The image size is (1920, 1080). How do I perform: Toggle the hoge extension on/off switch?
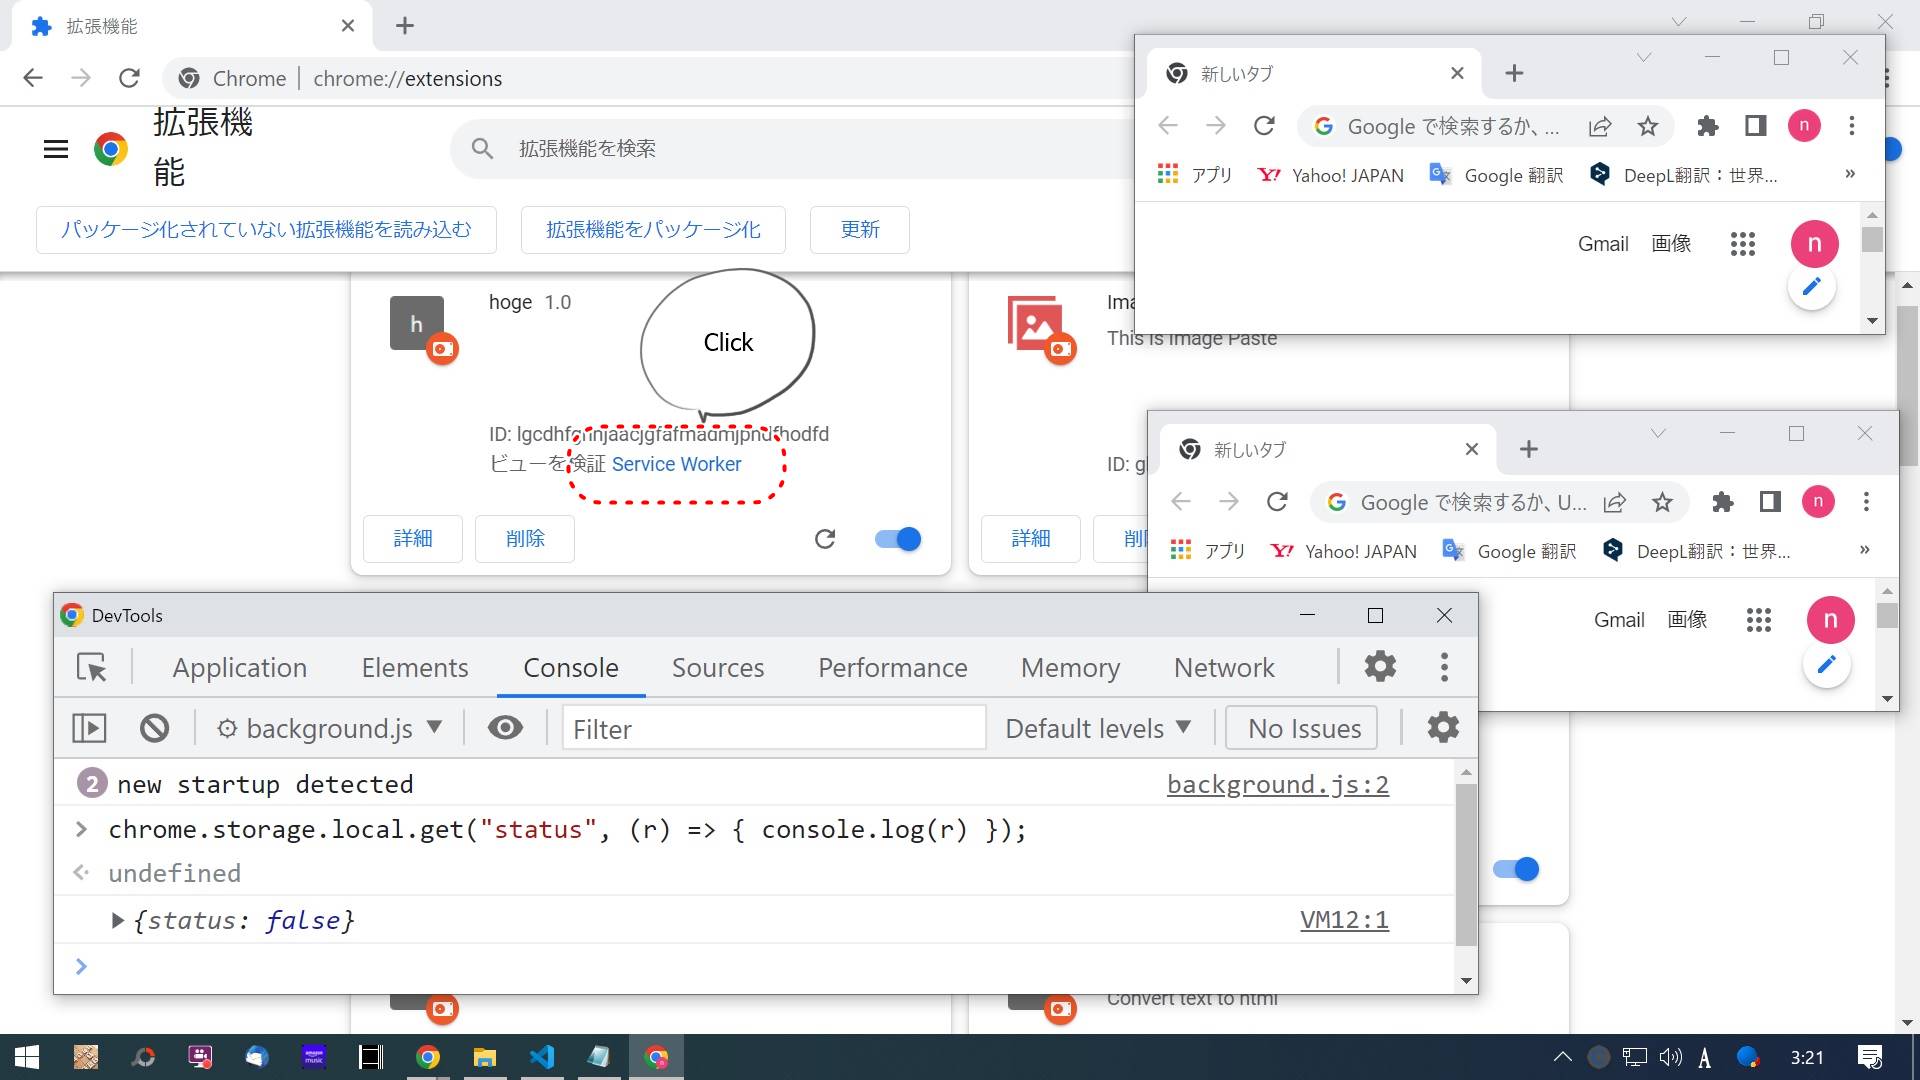(x=897, y=537)
